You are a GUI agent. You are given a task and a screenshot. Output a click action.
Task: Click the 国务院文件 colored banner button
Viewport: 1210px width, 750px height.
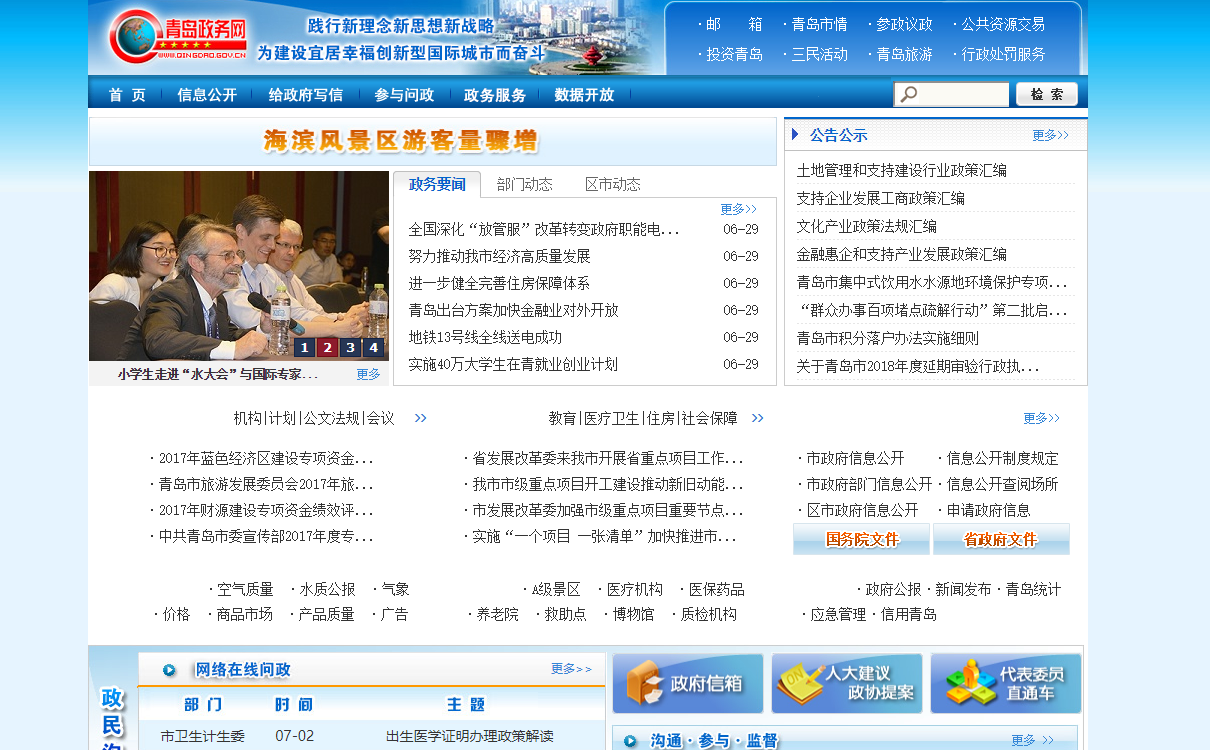click(861, 539)
